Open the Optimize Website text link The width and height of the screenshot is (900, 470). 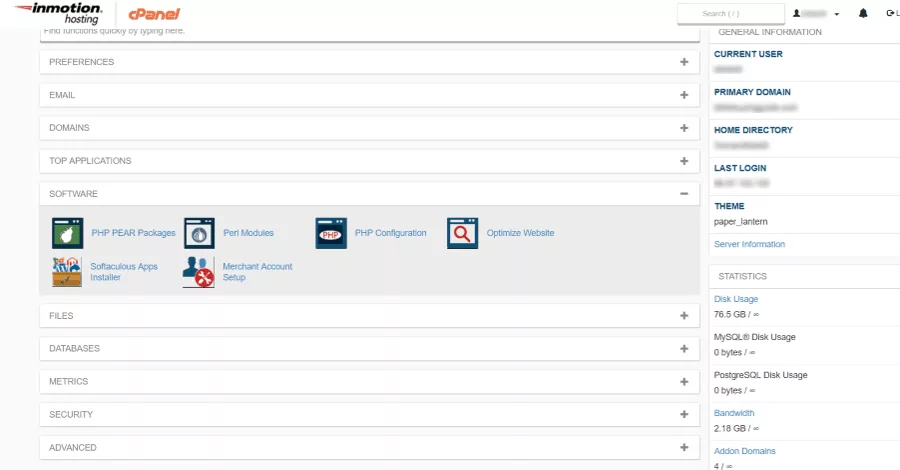tap(521, 233)
